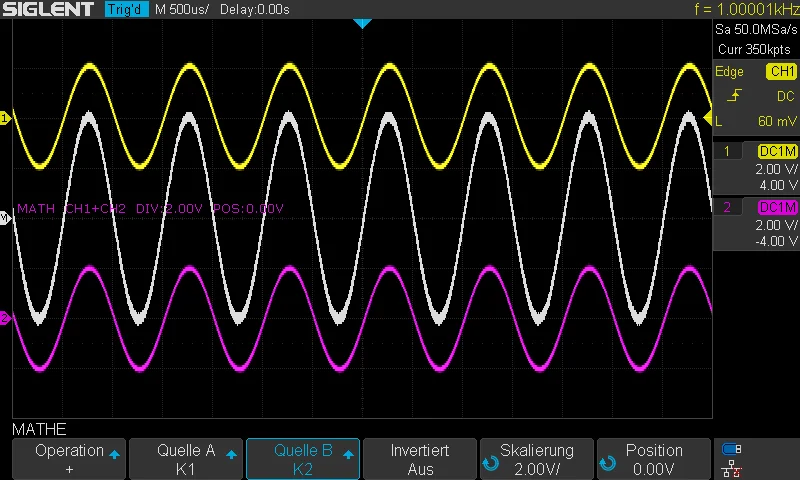The height and width of the screenshot is (480, 800).
Task: Toggle the channel 1 DC1M panel
Action: (756, 167)
